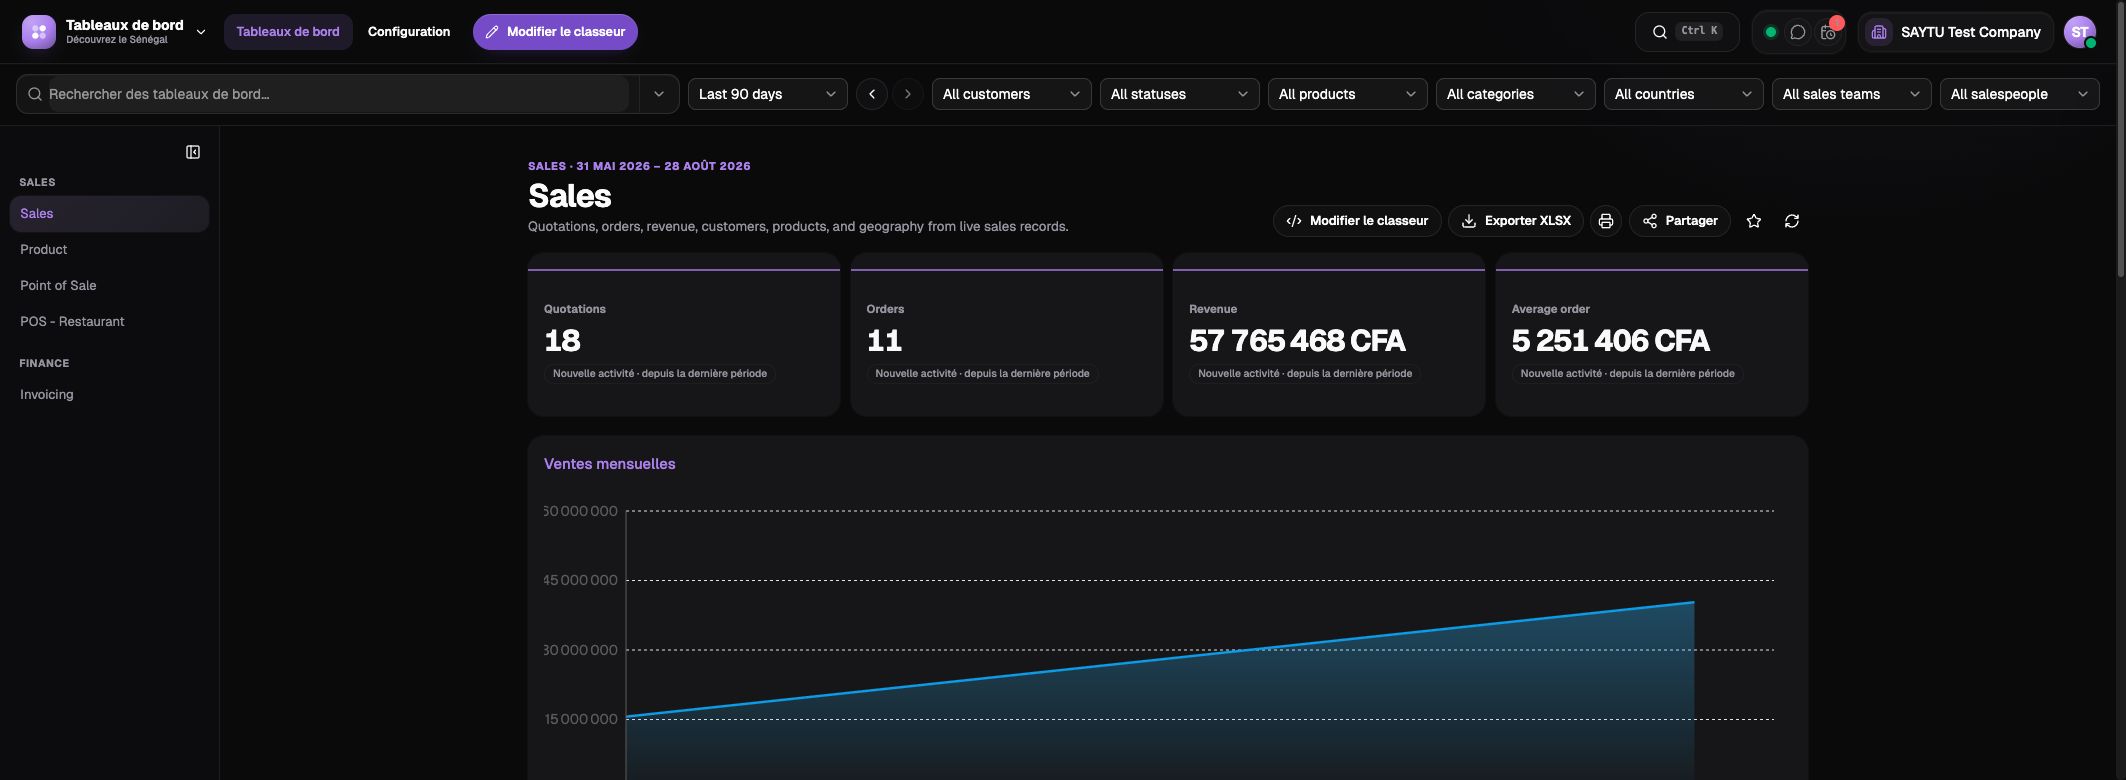Image resolution: width=2126 pixels, height=780 pixels.
Task: Click the print icon beside Exporter XLSX
Action: [1606, 221]
